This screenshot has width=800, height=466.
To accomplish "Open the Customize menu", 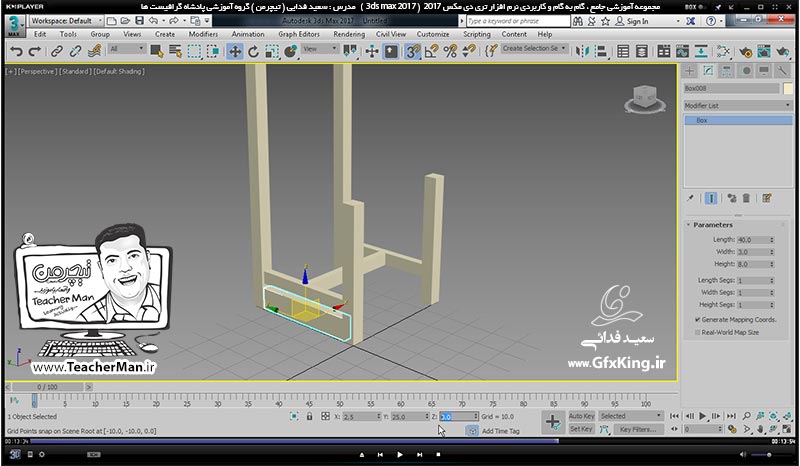I will (x=433, y=34).
